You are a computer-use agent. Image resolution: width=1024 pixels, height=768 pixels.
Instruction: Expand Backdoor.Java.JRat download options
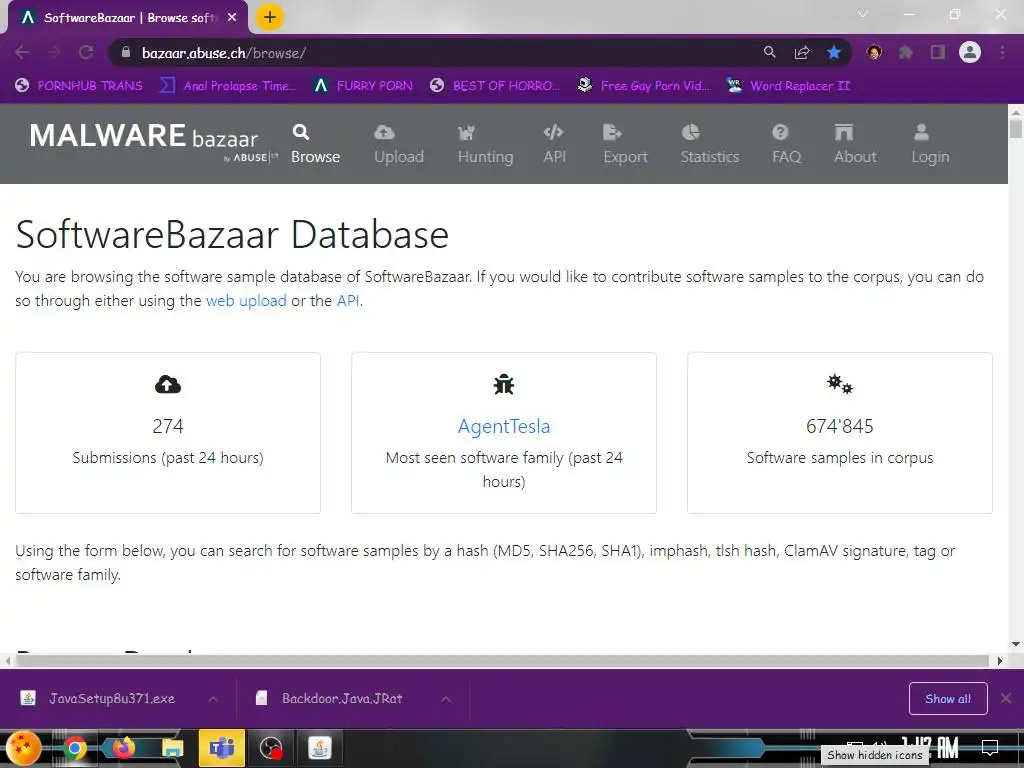pyautogui.click(x=445, y=699)
